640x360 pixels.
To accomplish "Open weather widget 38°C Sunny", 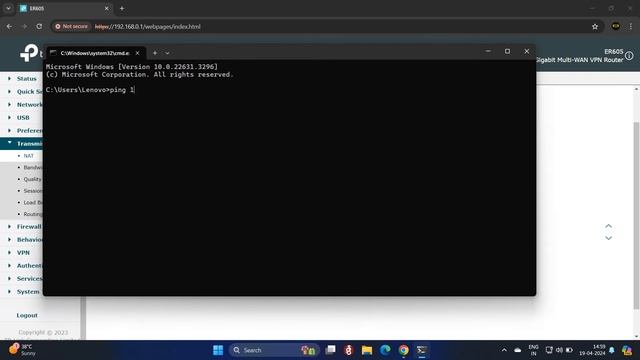I will pyautogui.click(x=22, y=350).
